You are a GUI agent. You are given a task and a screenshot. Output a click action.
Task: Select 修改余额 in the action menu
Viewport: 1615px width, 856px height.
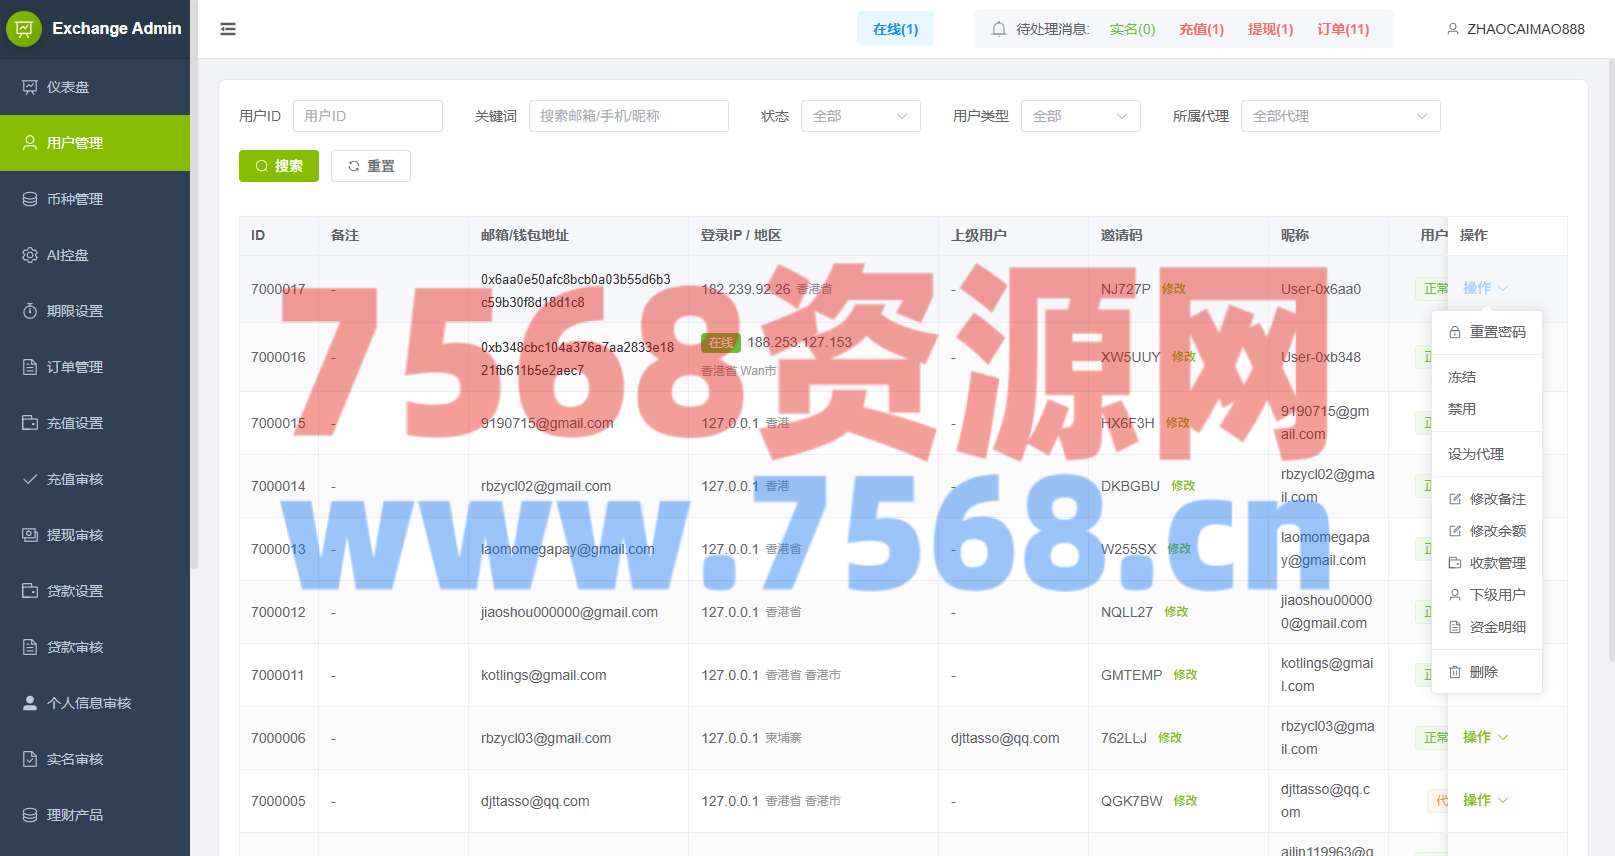point(1497,531)
